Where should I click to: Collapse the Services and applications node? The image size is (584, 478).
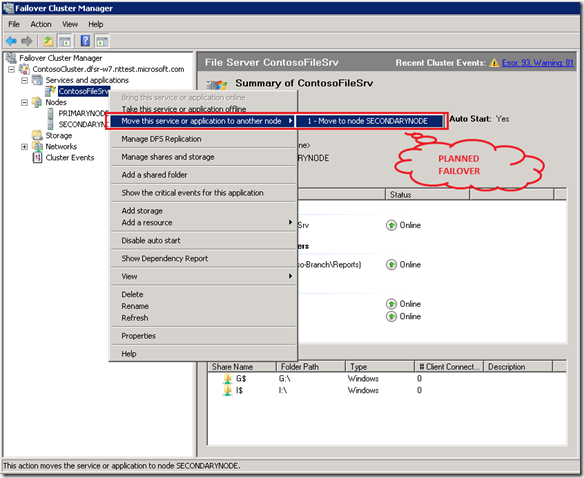pyautogui.click(x=25, y=80)
